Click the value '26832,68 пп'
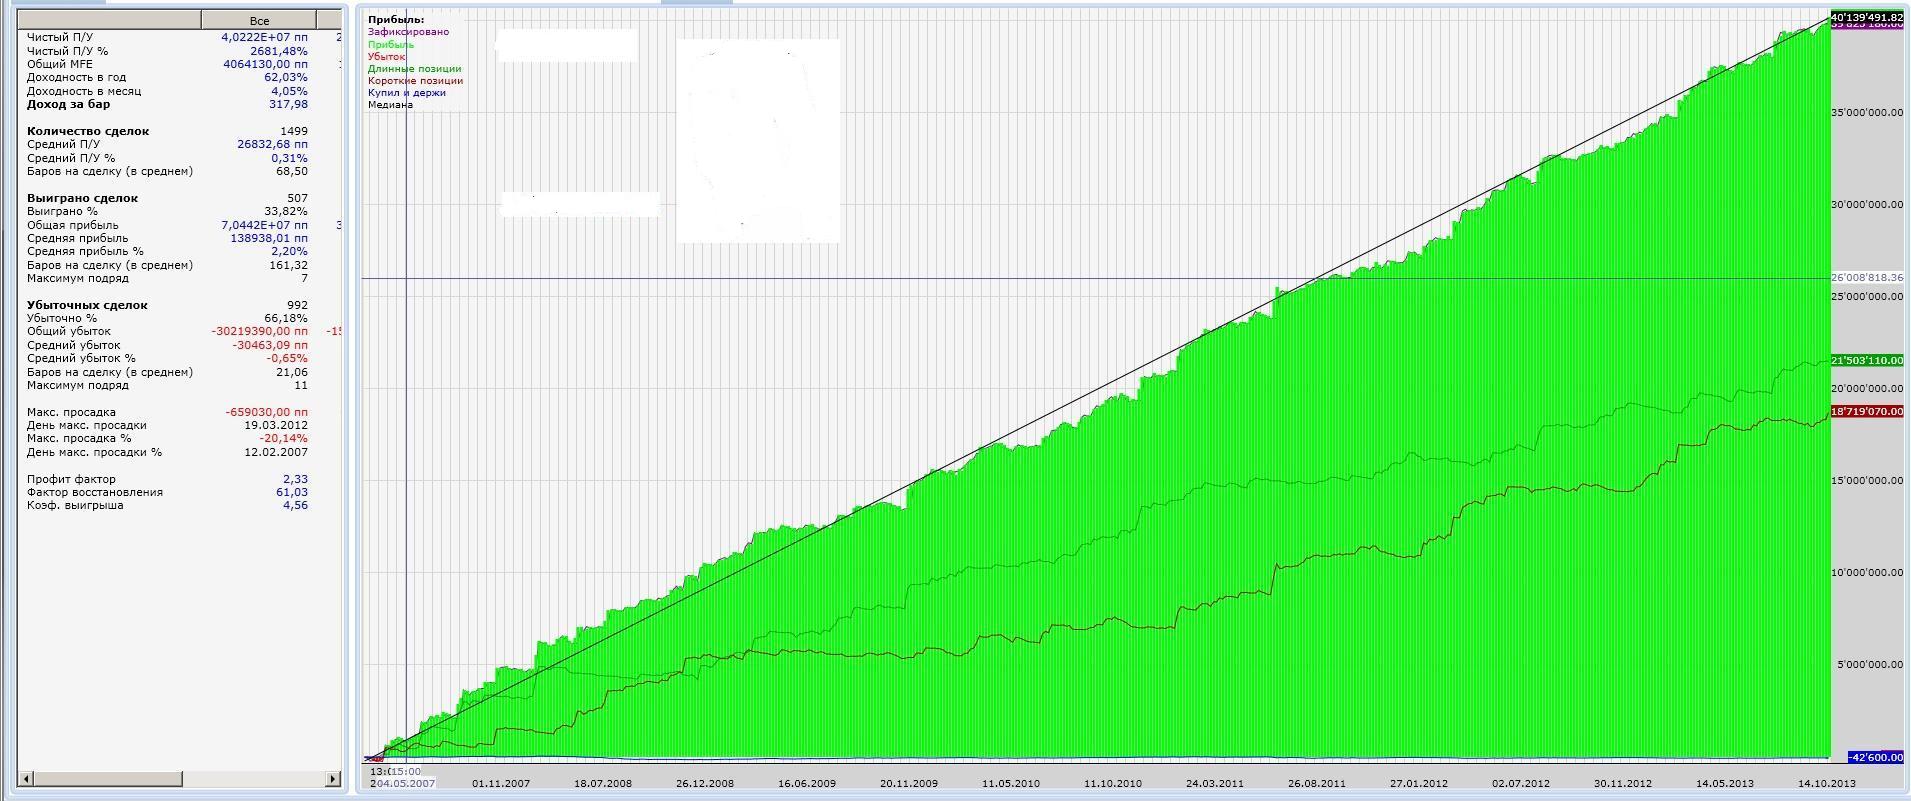The image size is (1911, 801). pos(272,144)
